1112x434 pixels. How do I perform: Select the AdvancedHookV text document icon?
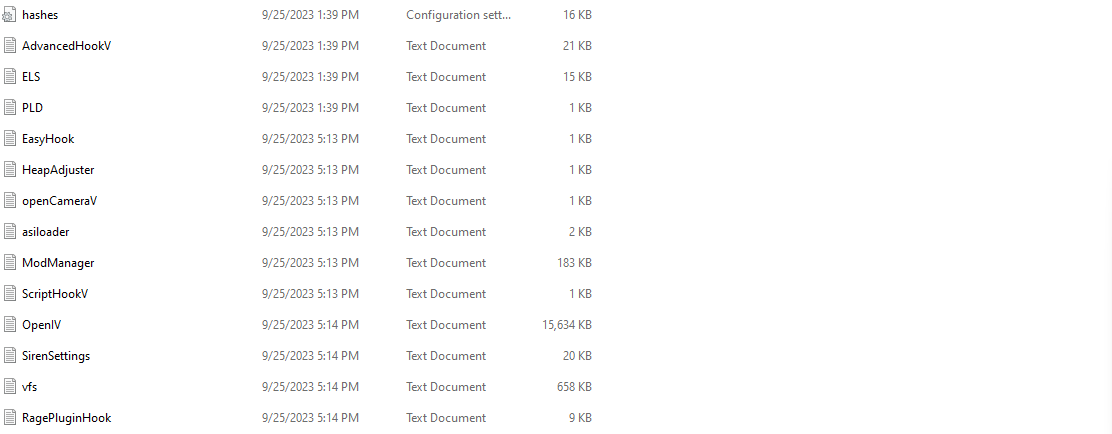click(9, 46)
